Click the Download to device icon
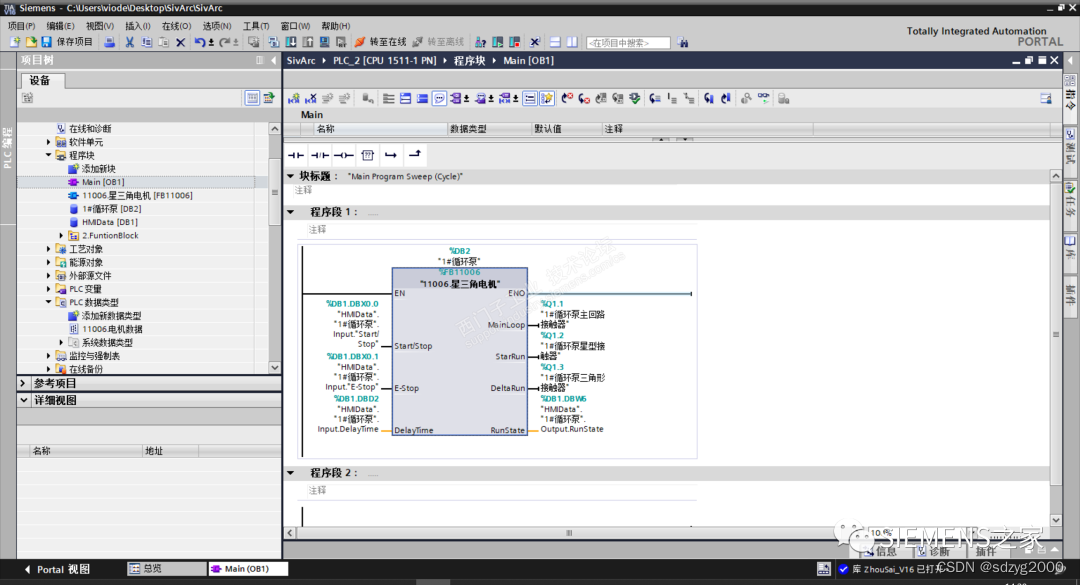This screenshot has width=1080, height=585. 291,42
